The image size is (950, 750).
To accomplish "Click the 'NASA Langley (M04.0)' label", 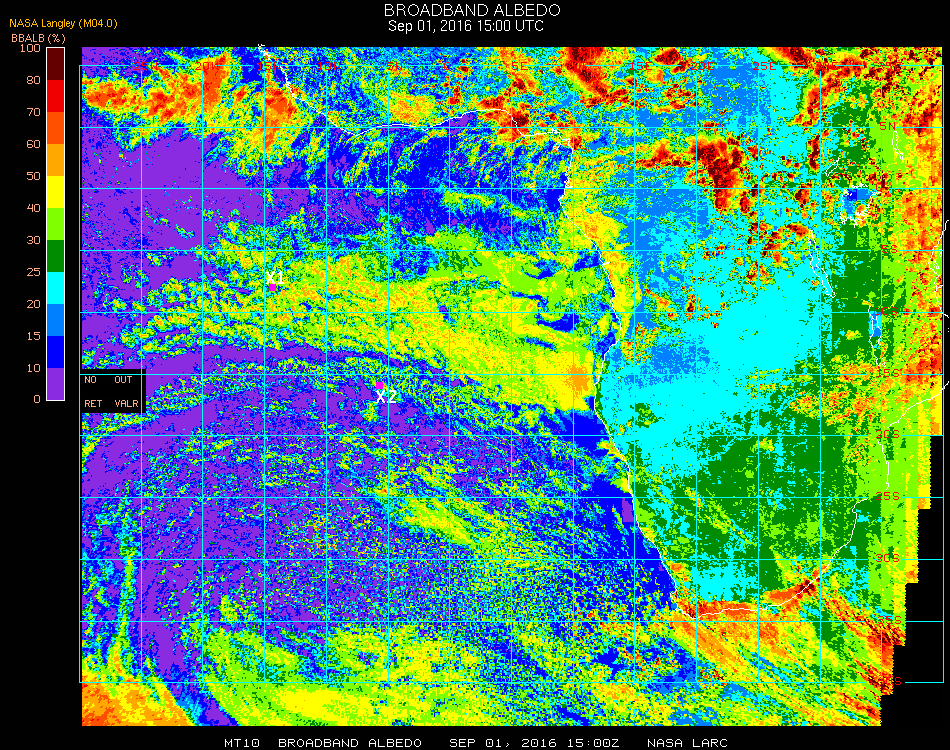I will pyautogui.click(x=63, y=24).
